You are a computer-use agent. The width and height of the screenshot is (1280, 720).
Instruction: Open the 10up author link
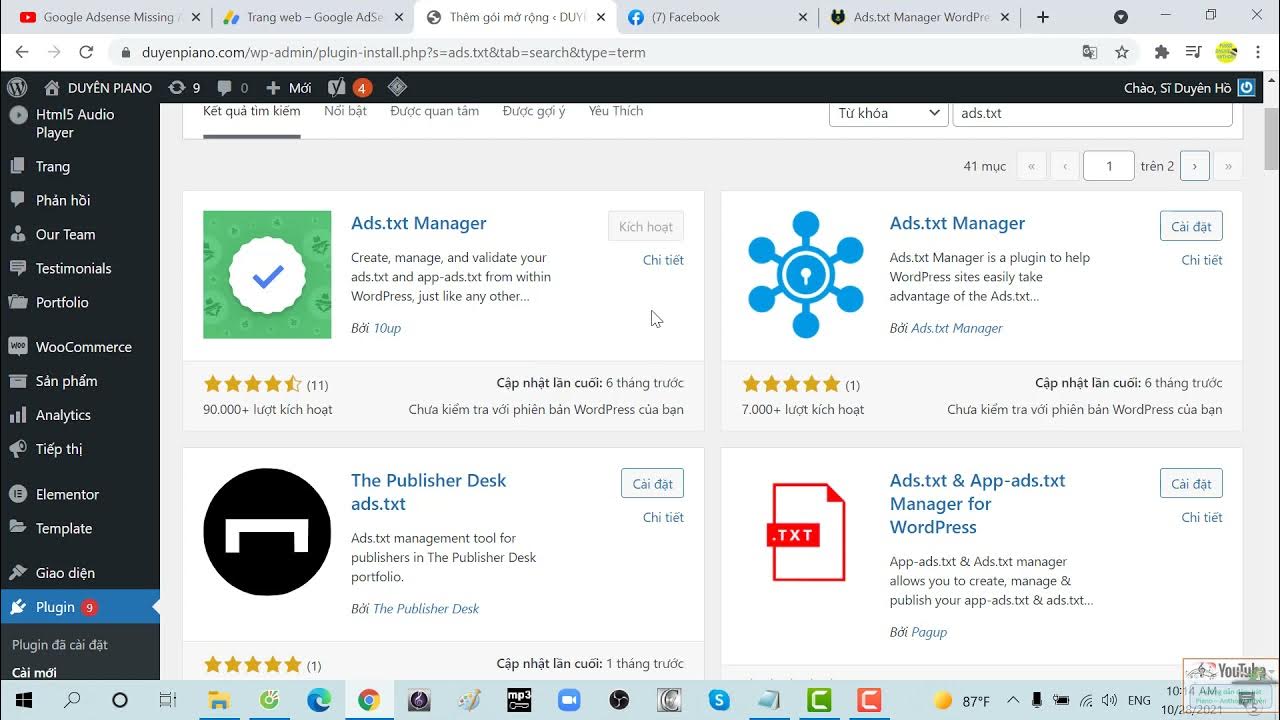coord(387,328)
